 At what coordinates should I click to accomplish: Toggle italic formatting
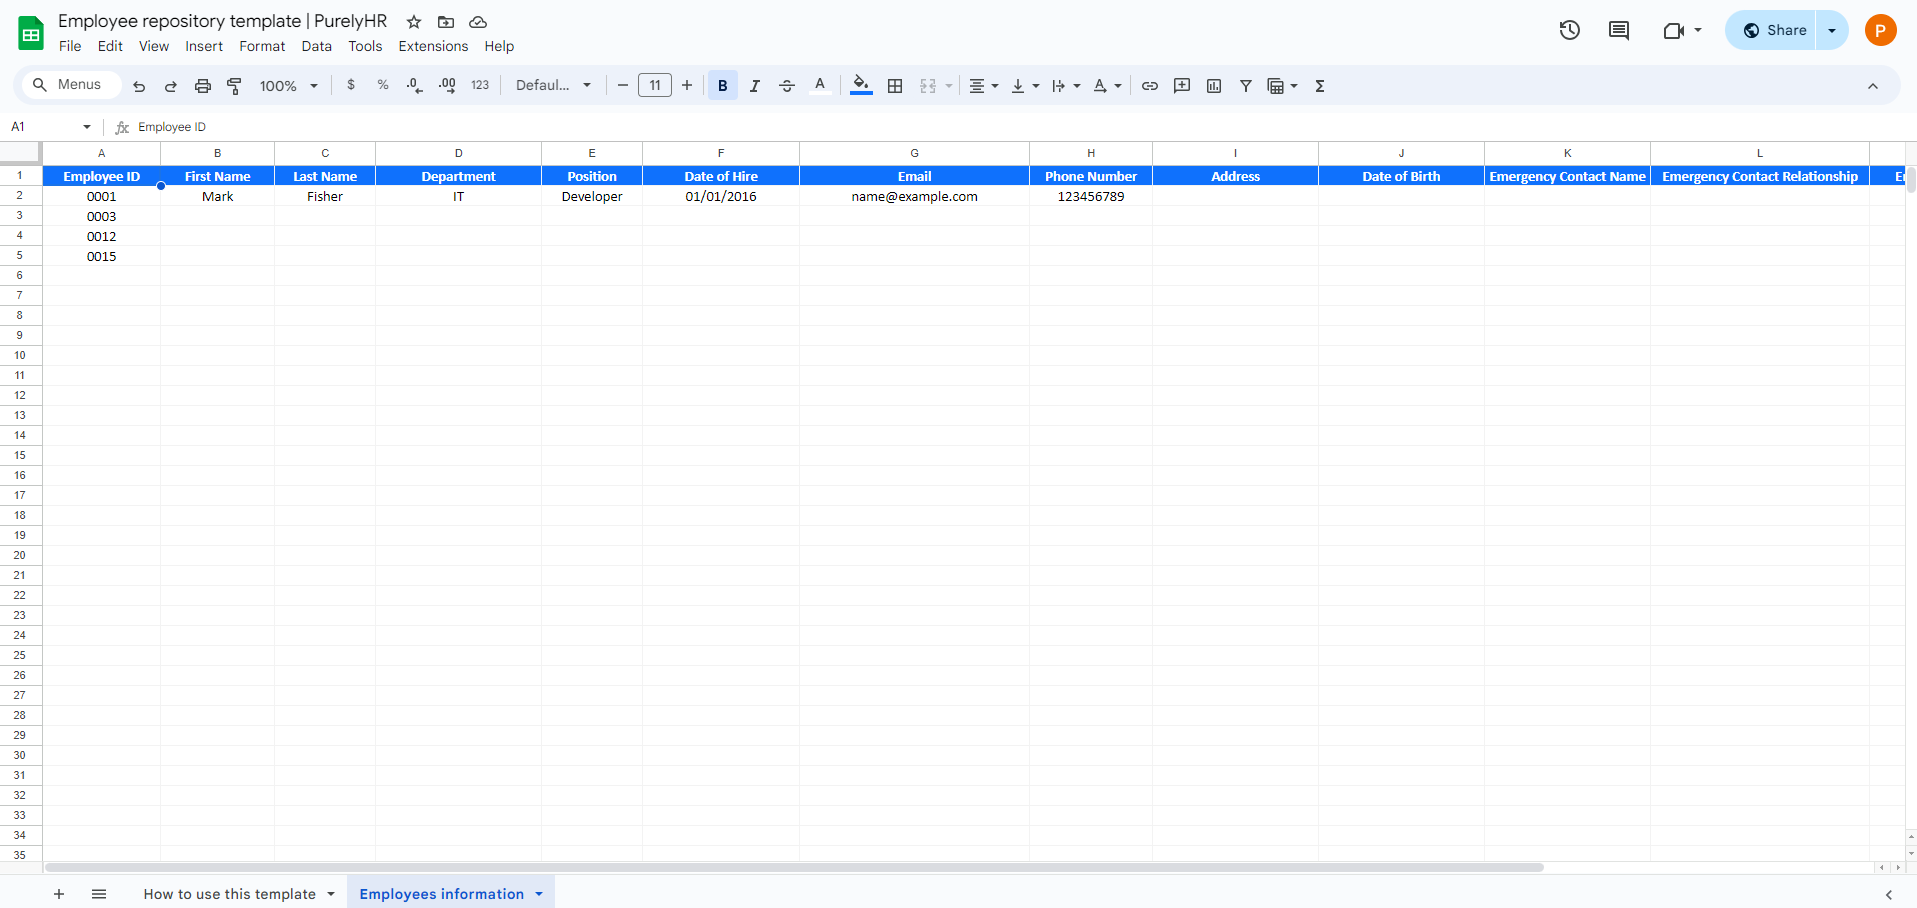pyautogui.click(x=755, y=85)
